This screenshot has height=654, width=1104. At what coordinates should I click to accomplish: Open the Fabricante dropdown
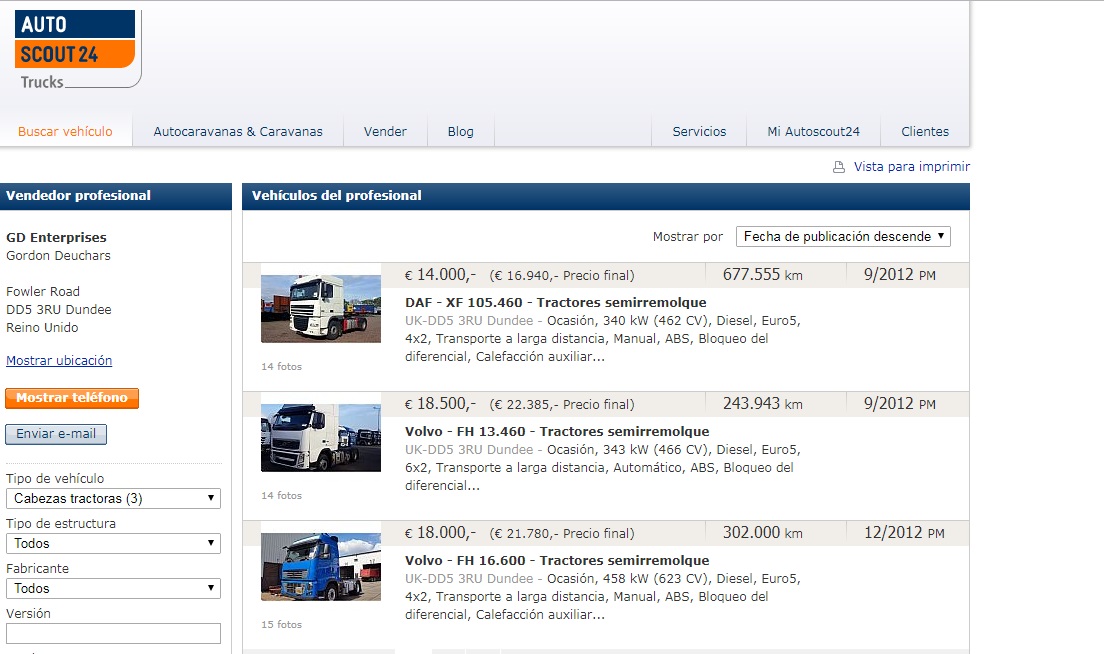tap(113, 589)
